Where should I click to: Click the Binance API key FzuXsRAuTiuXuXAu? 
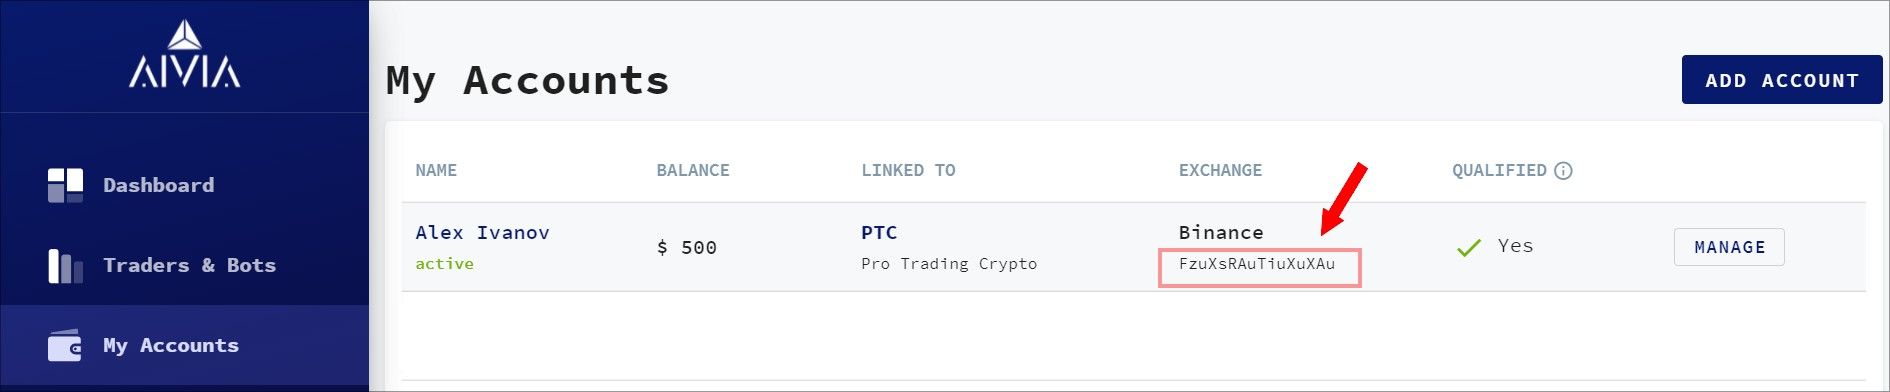(1257, 264)
